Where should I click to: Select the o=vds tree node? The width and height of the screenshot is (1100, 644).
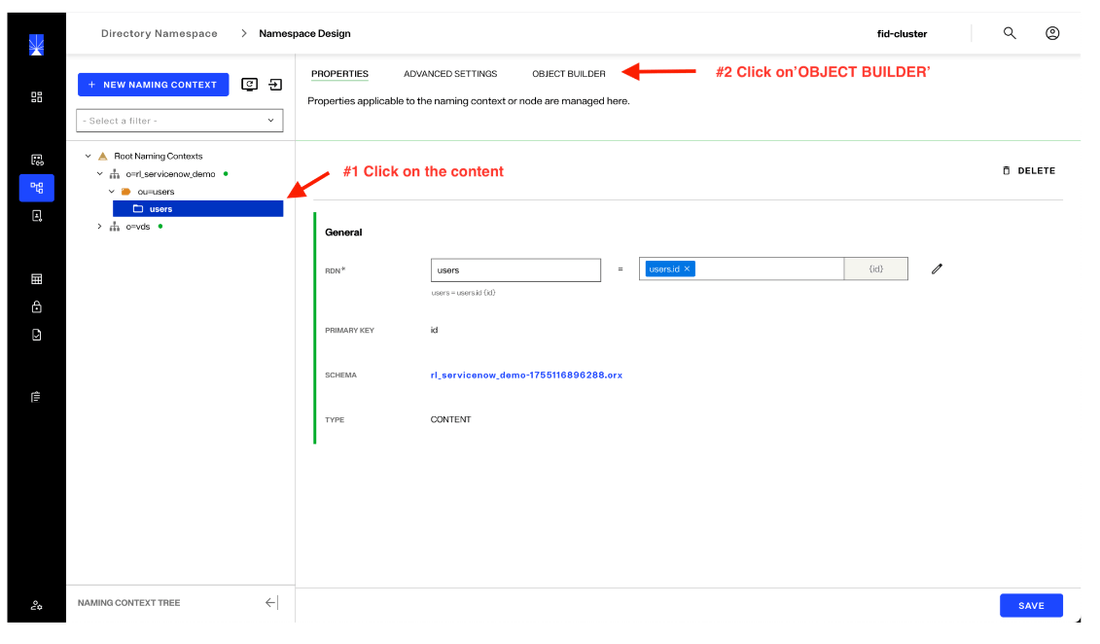tap(138, 227)
